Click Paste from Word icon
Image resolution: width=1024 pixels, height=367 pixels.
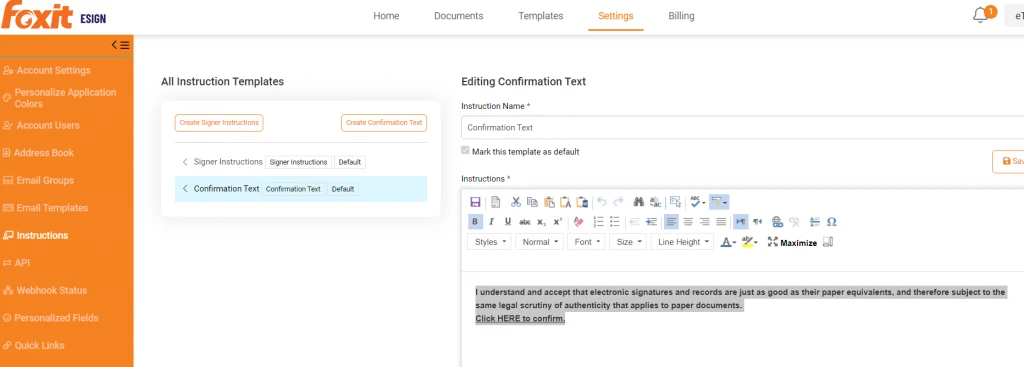(x=582, y=202)
